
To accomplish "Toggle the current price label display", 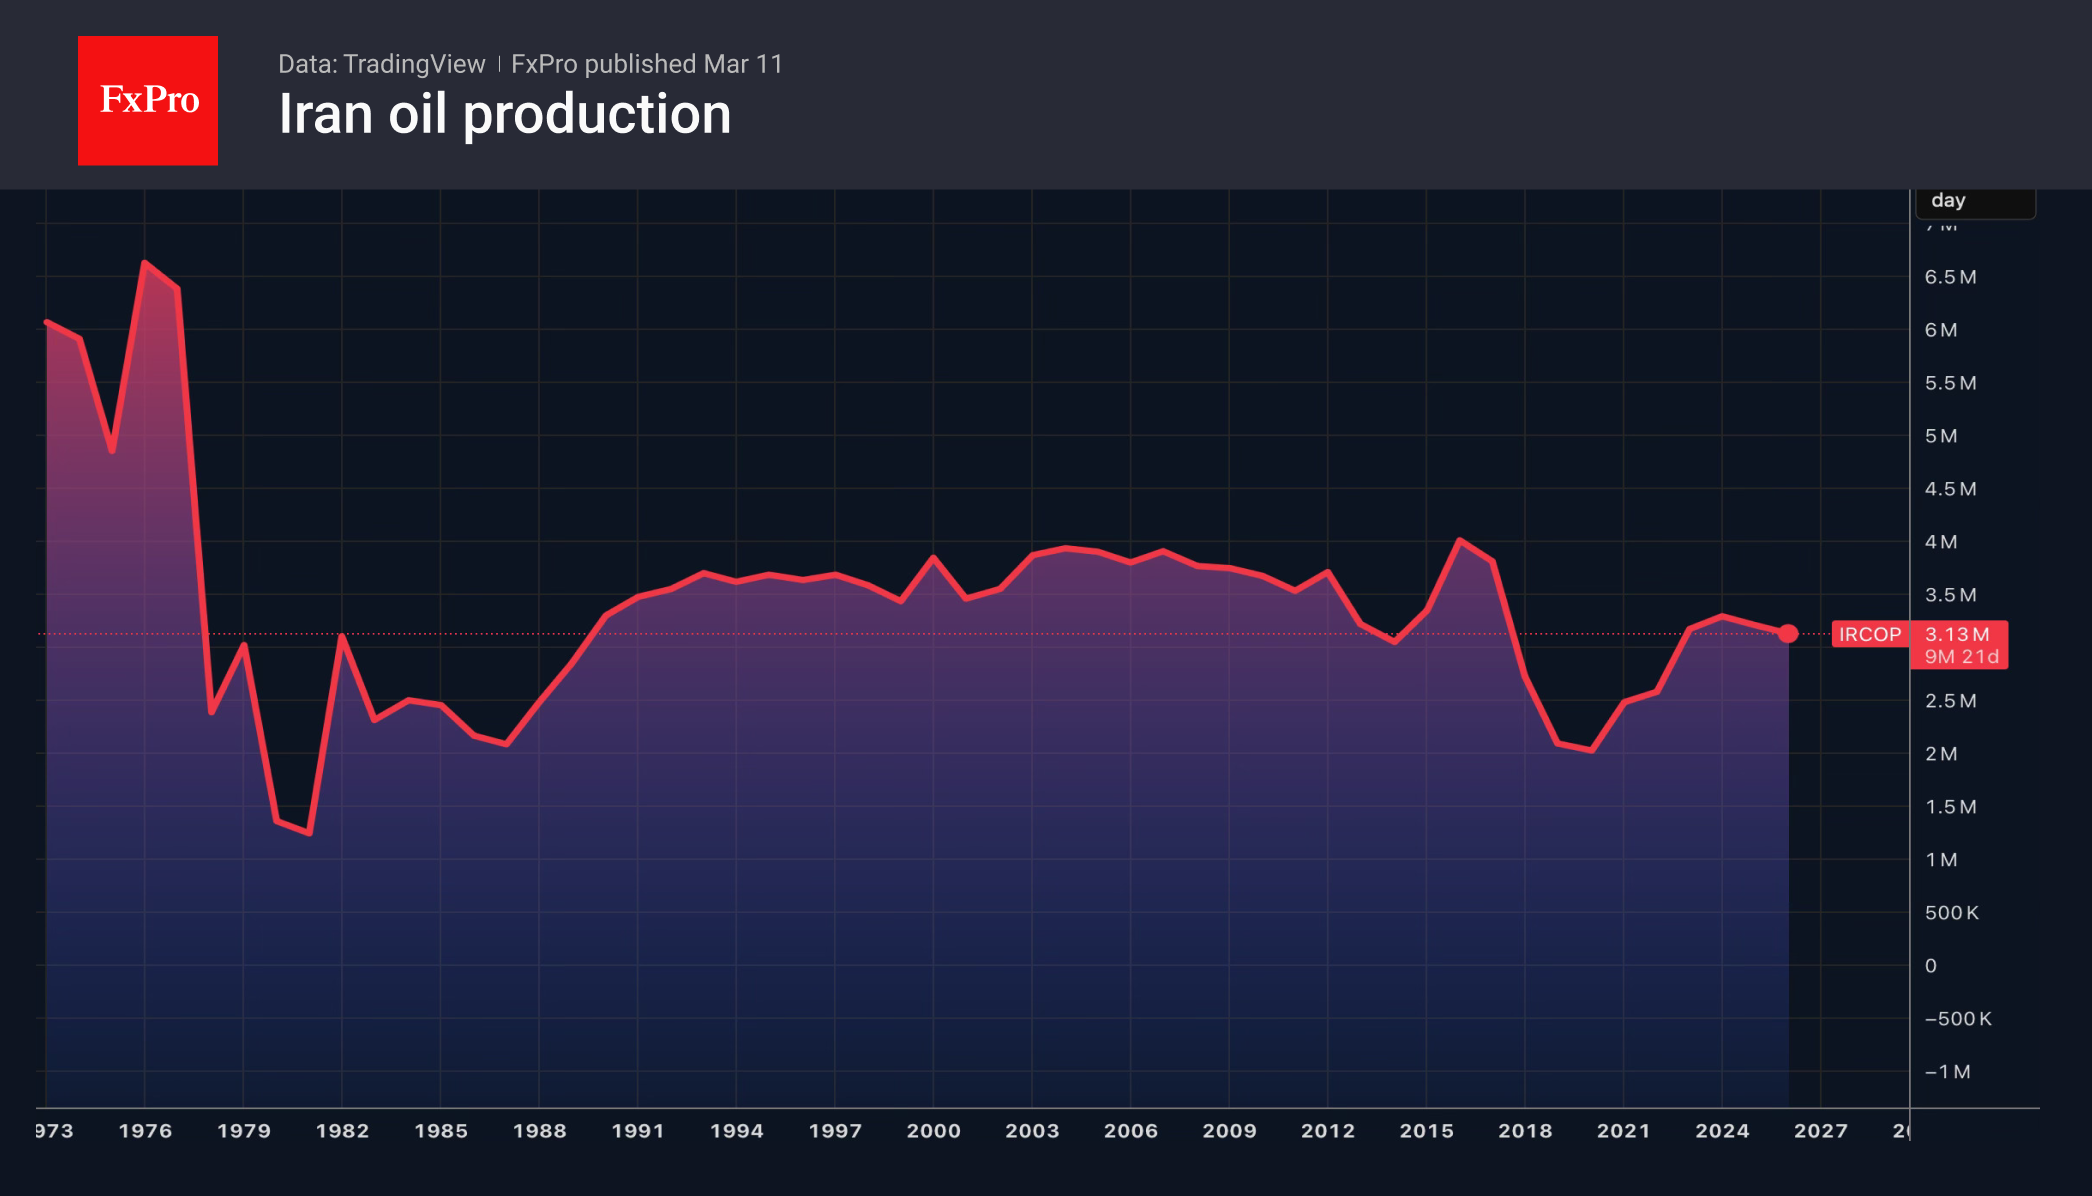I will pyautogui.click(x=1959, y=634).
